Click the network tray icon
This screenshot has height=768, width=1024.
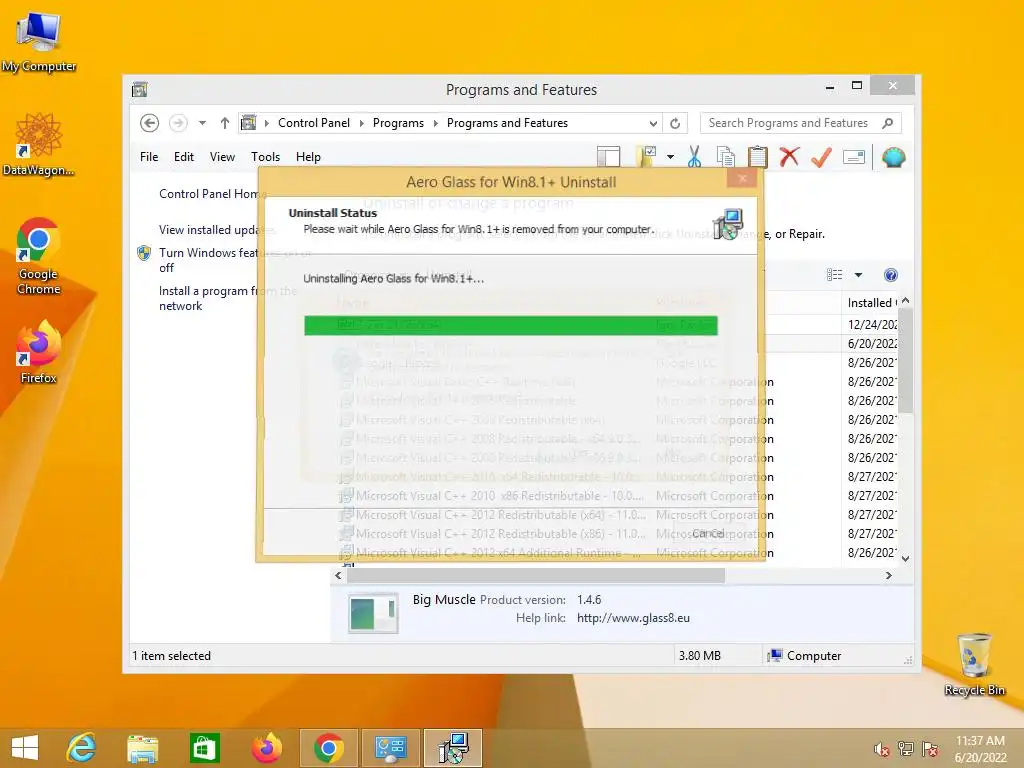click(x=906, y=749)
